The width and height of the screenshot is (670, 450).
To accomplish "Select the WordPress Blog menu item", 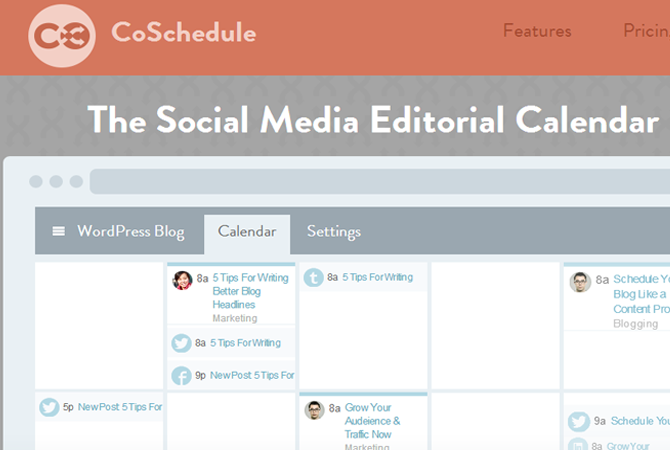I will coord(131,231).
